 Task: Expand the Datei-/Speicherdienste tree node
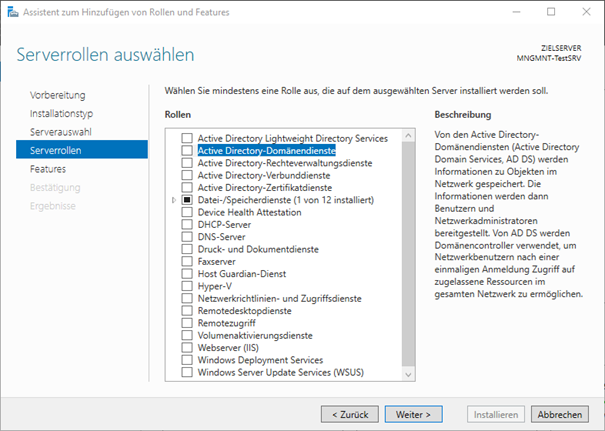pyautogui.click(x=173, y=199)
